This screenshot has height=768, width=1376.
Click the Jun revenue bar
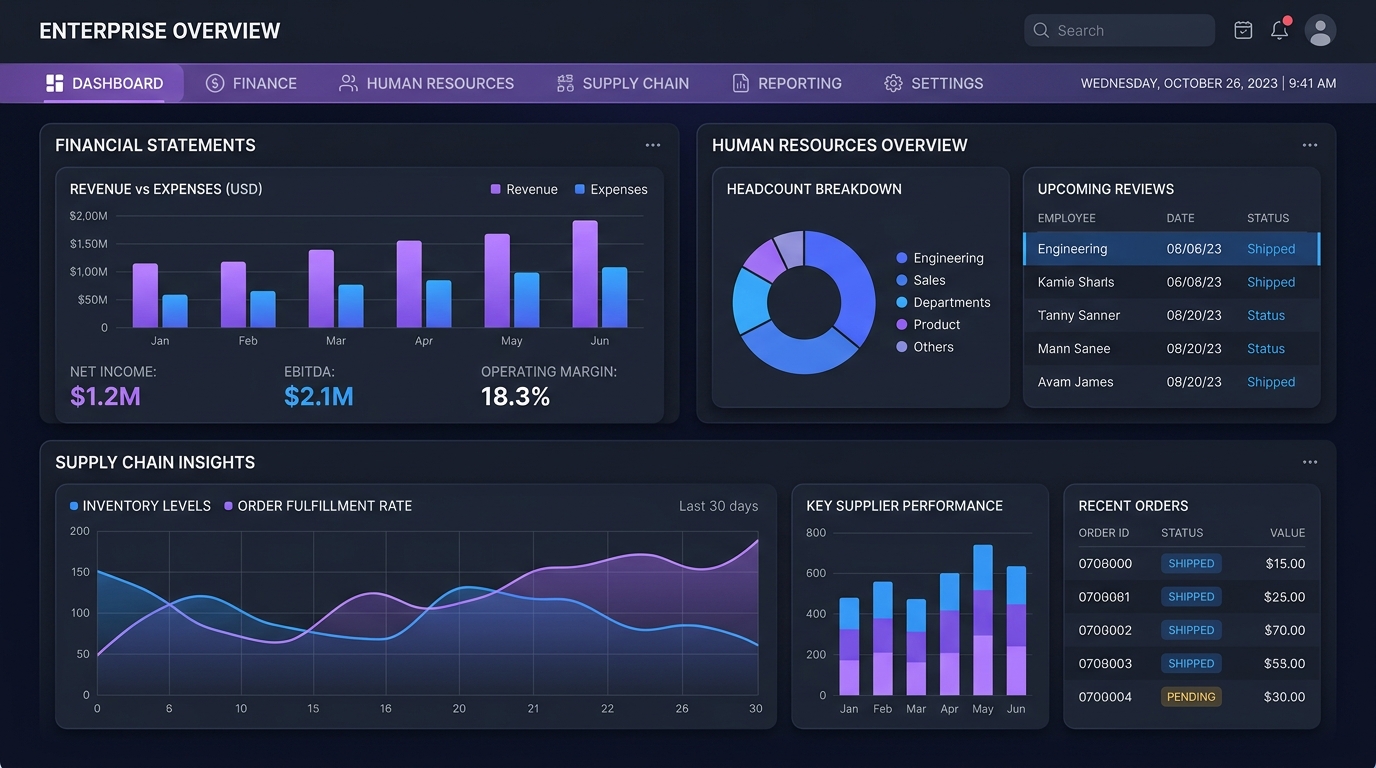585,274
